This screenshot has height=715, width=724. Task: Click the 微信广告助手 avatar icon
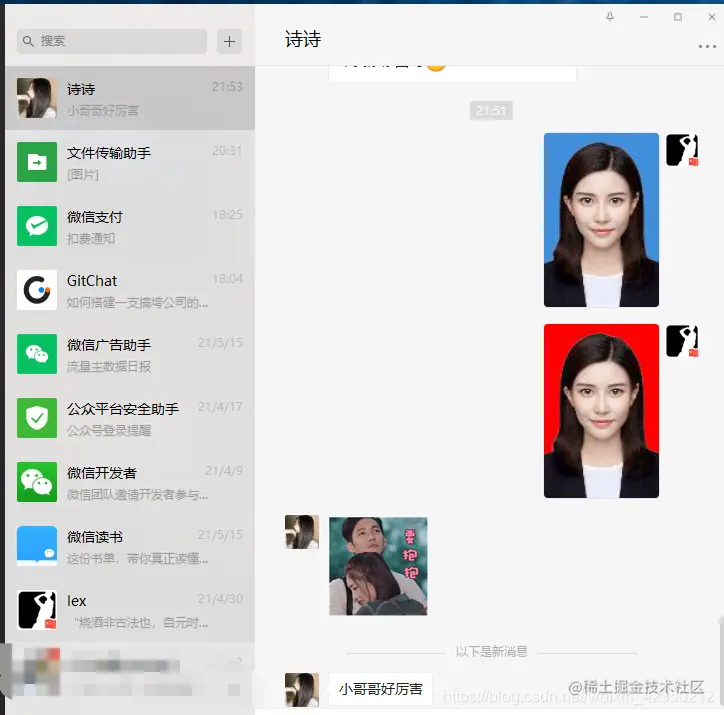[37, 354]
